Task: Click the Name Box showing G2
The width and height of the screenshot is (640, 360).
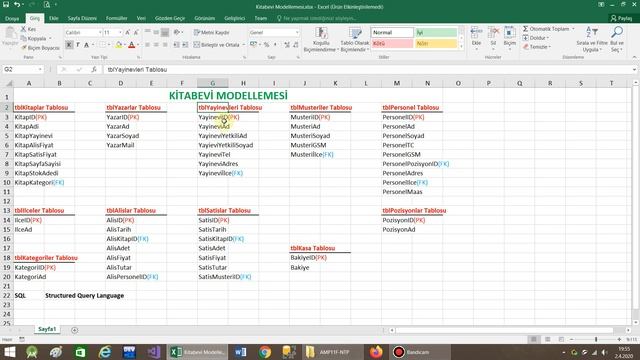Action: [x=22, y=69]
